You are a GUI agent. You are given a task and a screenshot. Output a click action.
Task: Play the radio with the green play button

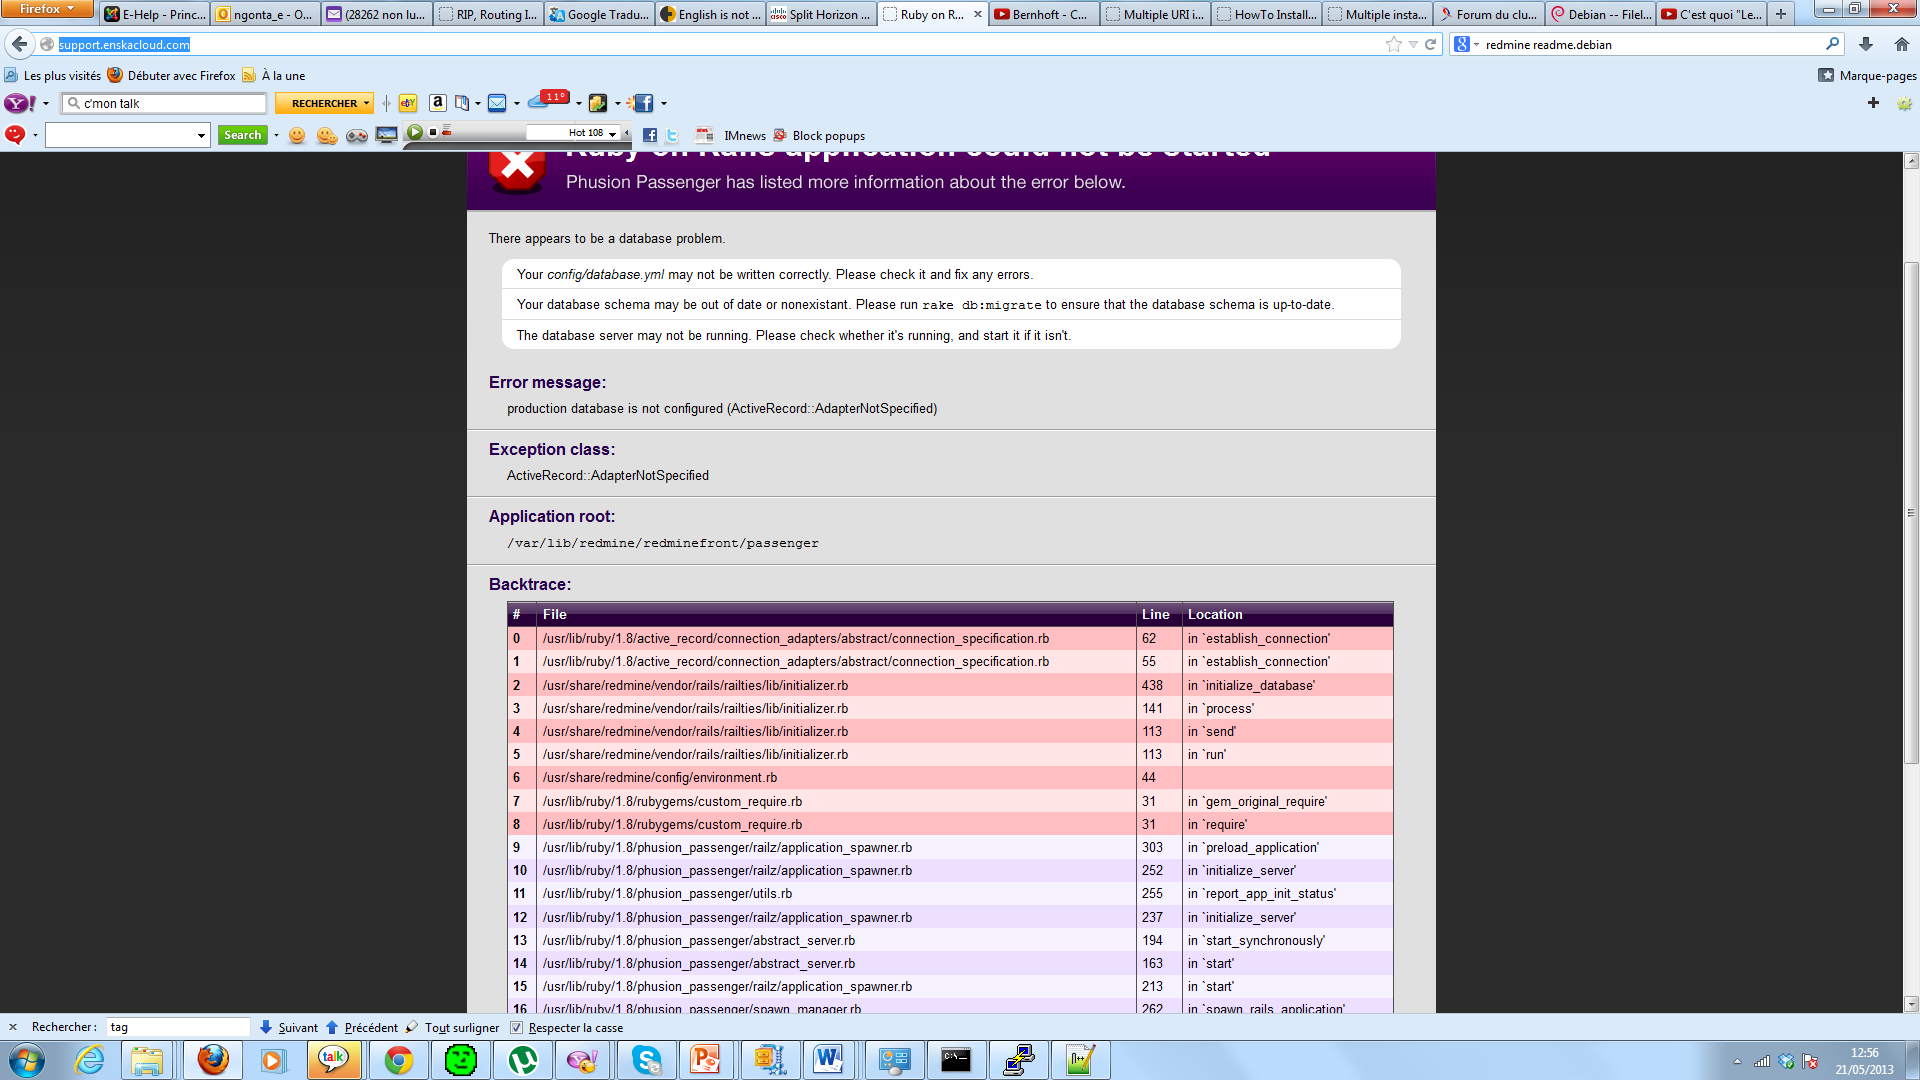(x=415, y=132)
